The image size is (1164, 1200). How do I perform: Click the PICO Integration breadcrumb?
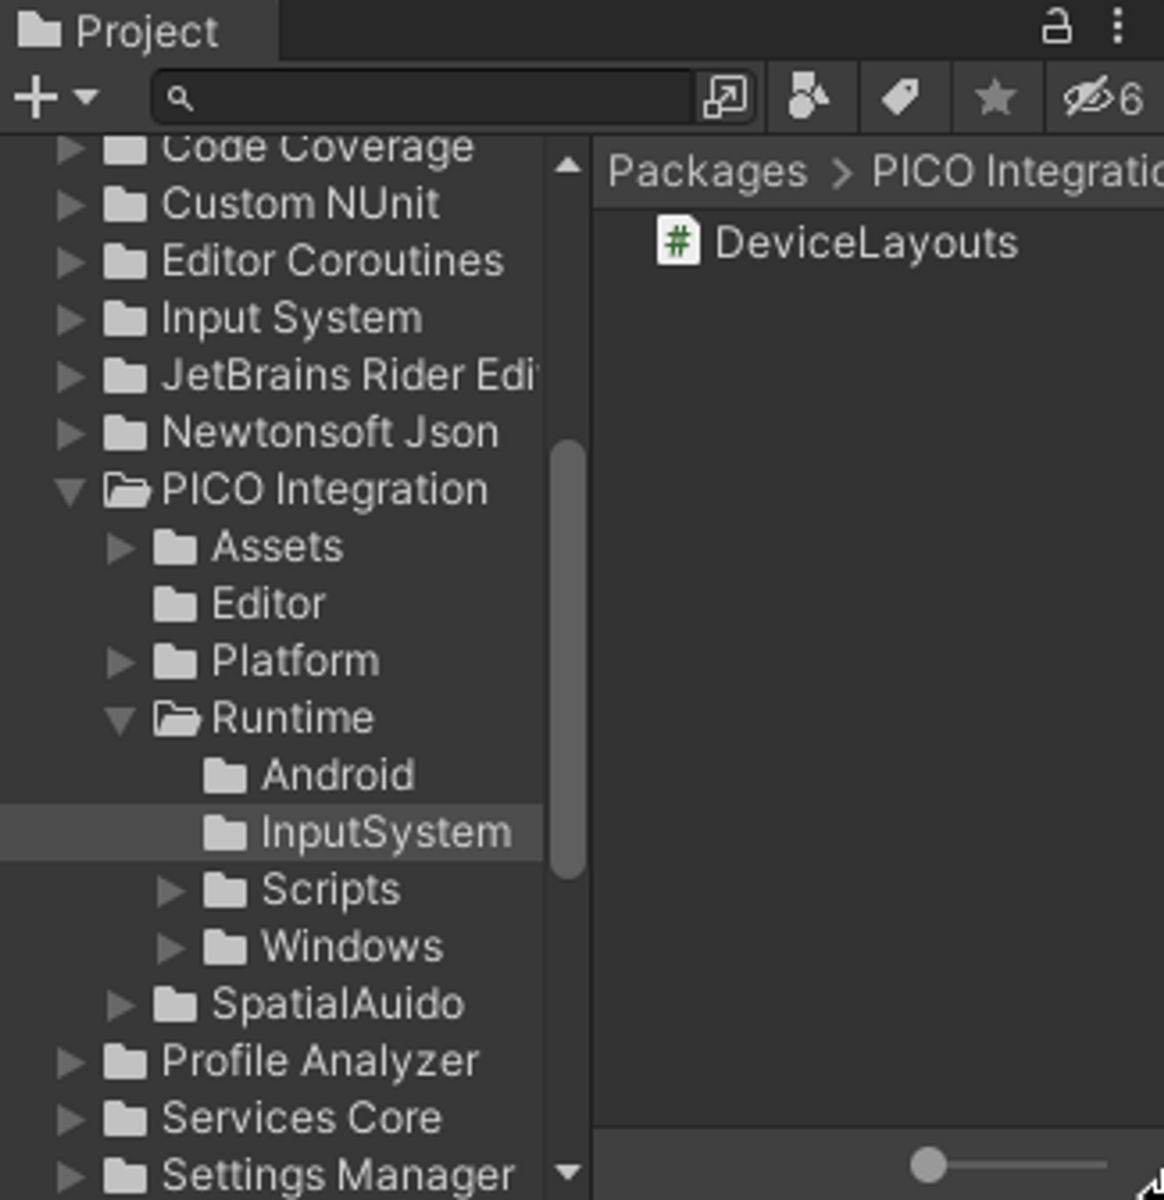1017,172
